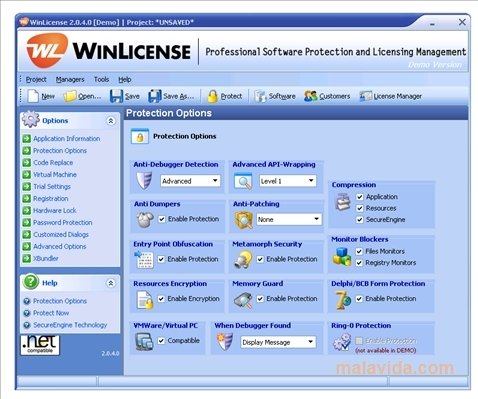Open Advanced API-Wrapping Level 1 dropdown
This screenshot has height=399, width=478.
(x=288, y=181)
